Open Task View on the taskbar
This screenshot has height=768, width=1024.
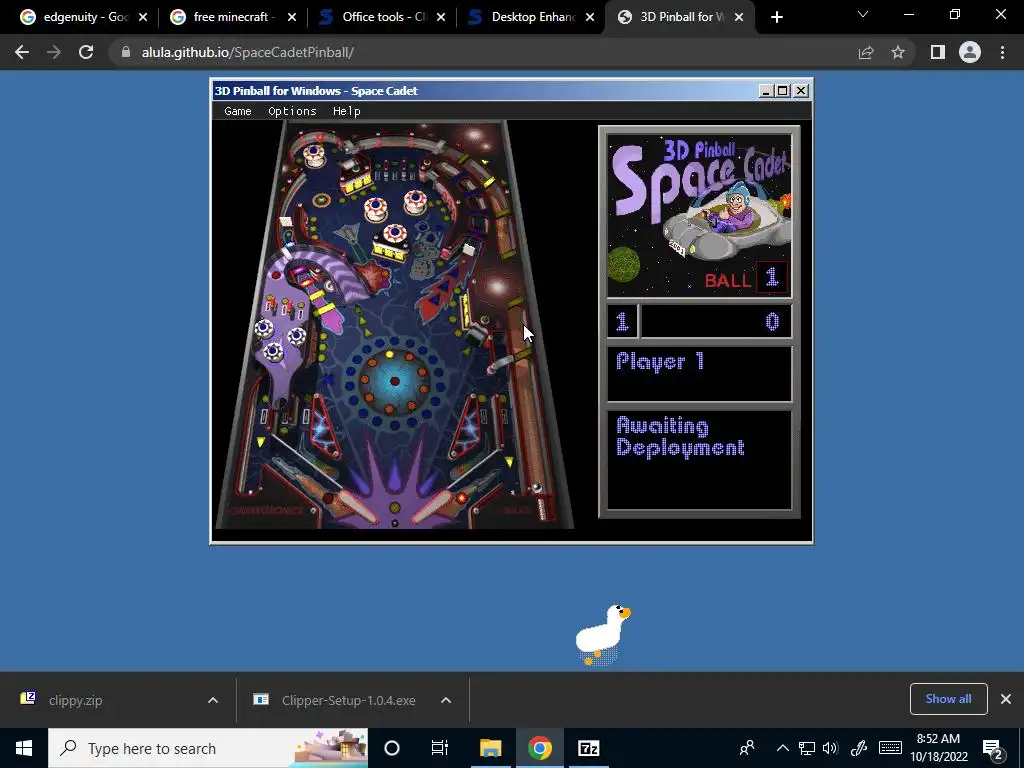pos(440,748)
